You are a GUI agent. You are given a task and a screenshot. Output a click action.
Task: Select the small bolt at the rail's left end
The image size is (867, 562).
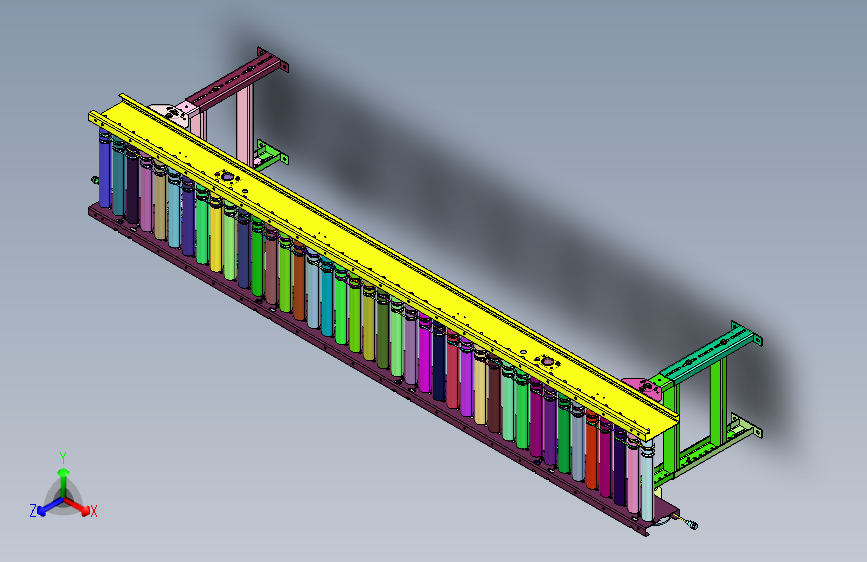(95, 180)
